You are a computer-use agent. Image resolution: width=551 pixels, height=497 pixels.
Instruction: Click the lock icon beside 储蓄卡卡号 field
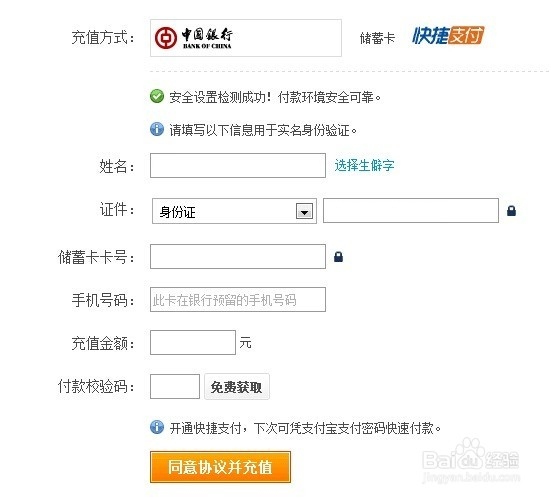[x=338, y=257]
